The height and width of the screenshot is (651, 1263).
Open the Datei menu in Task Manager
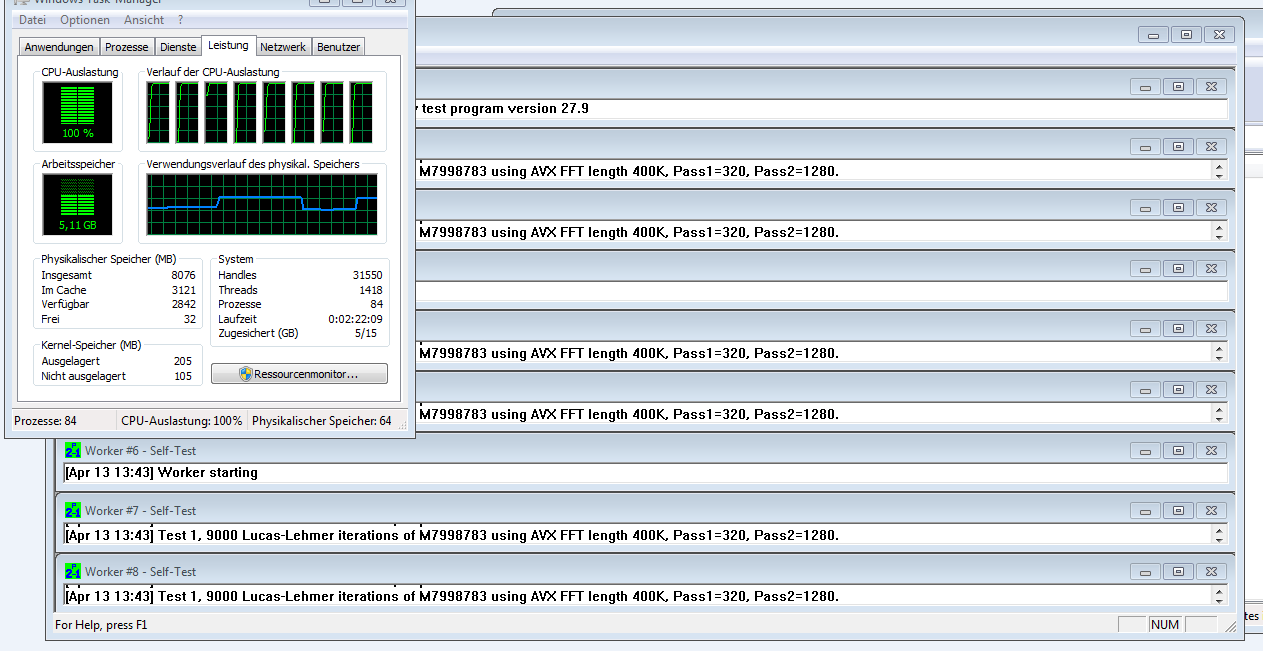(32, 20)
